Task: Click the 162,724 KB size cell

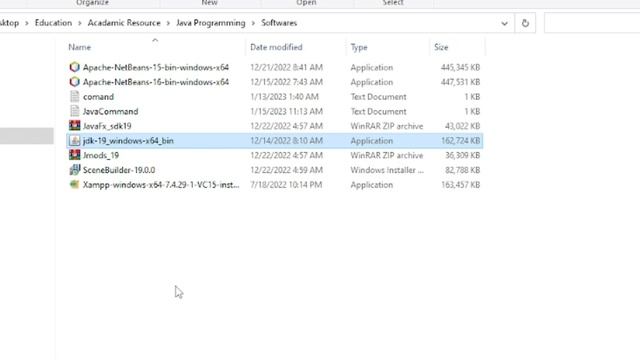Action: [460, 141]
